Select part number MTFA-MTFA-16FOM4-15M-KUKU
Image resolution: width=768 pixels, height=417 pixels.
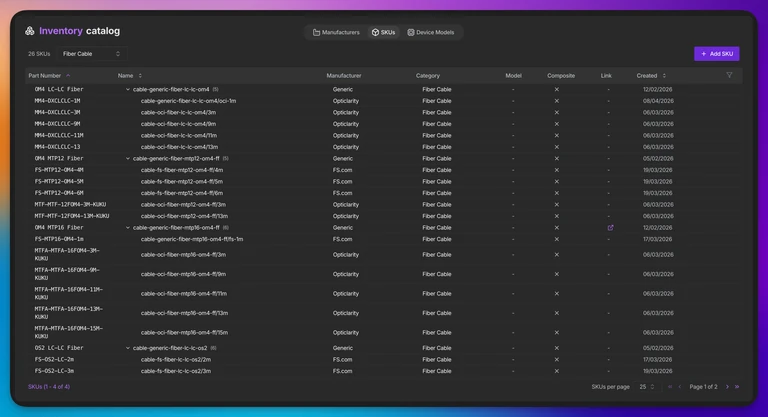coord(69,332)
